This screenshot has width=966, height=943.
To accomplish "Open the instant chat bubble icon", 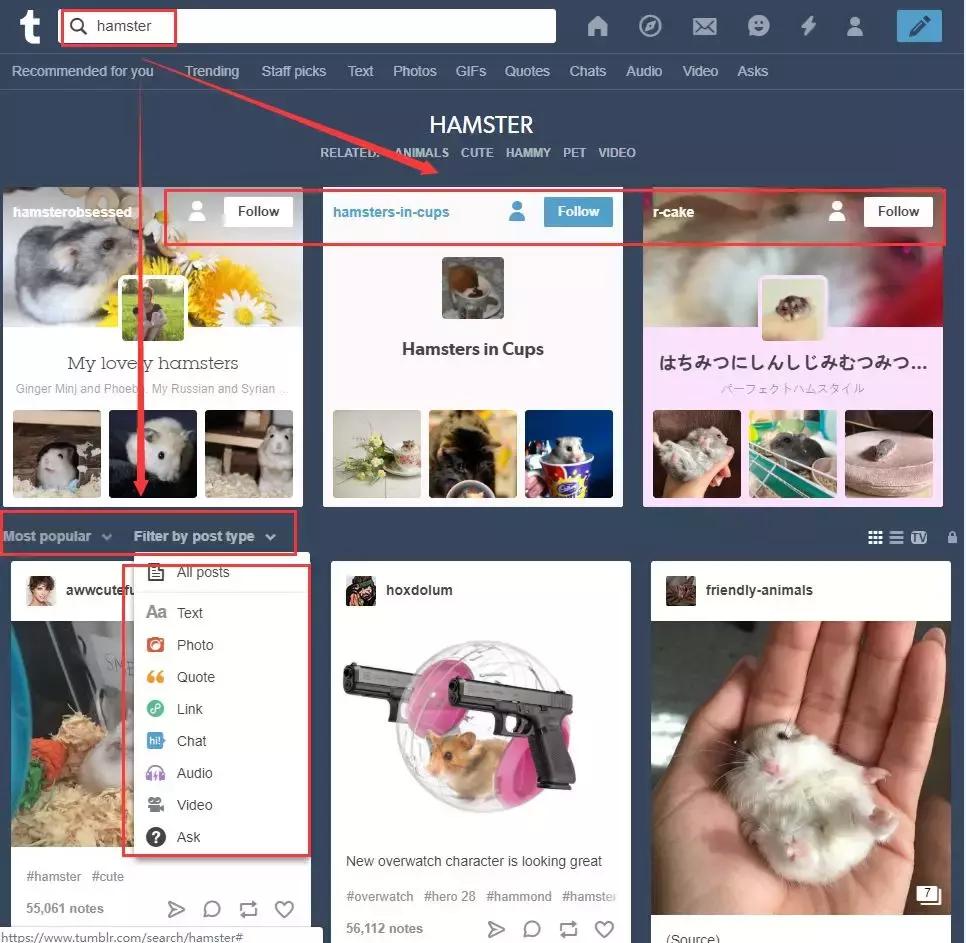I will [758, 26].
